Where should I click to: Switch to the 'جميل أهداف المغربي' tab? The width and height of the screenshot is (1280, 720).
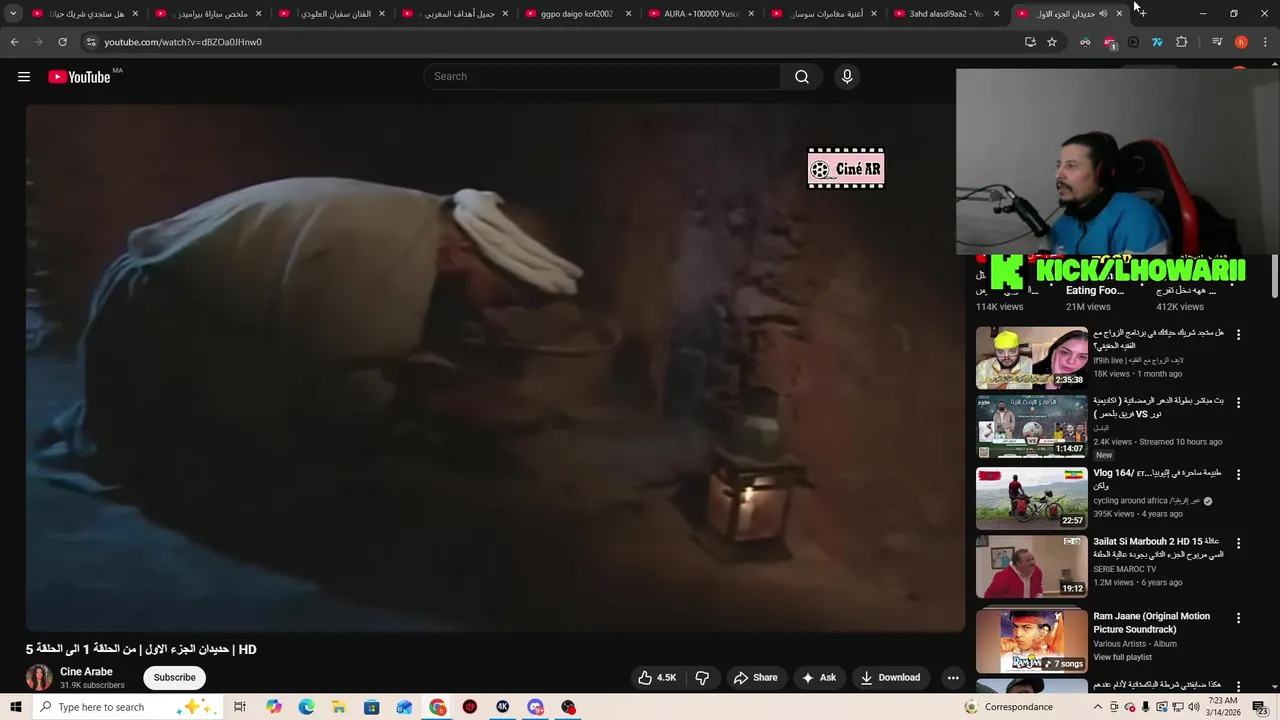click(x=454, y=14)
